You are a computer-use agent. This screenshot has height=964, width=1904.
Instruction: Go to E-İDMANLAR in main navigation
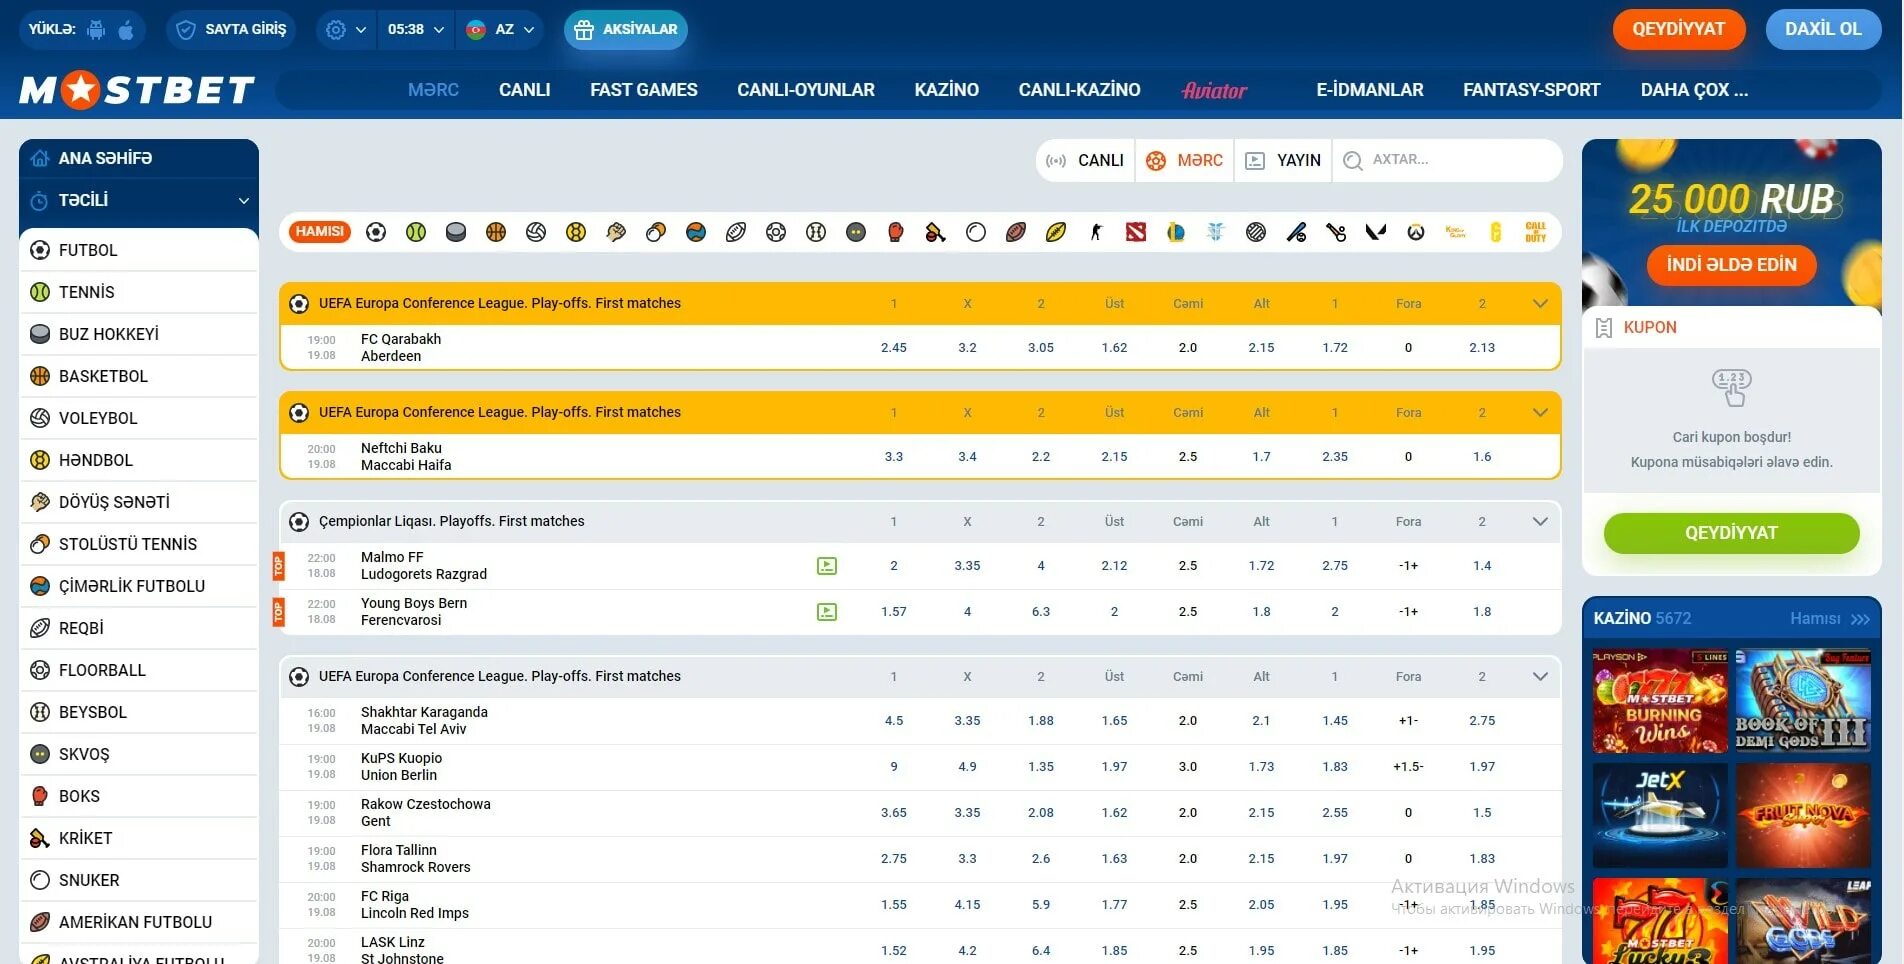tap(1369, 90)
